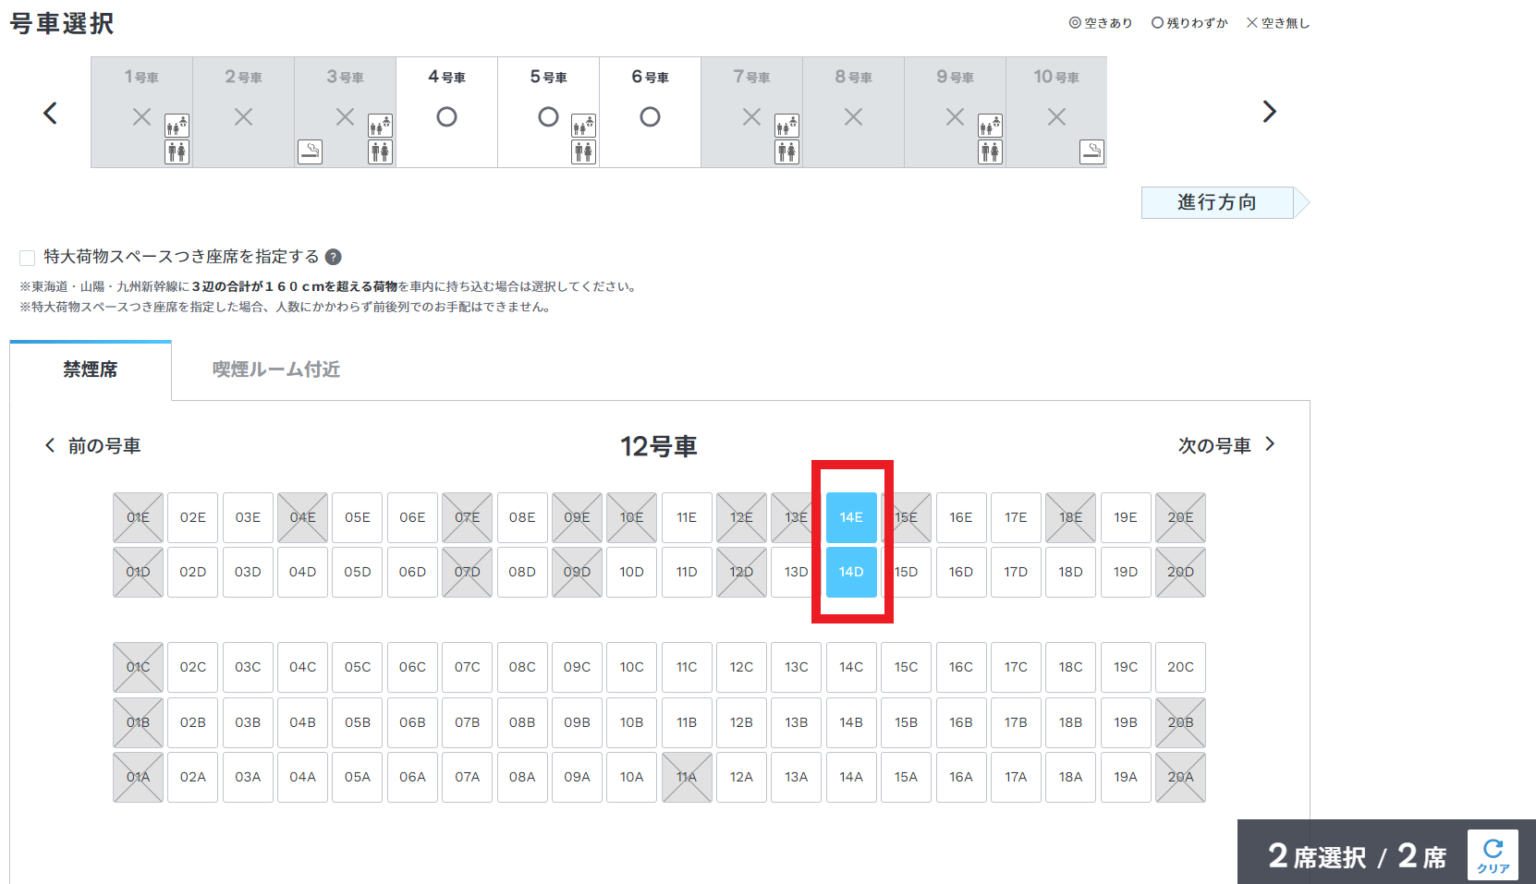Click the smoking room icon in car 10
Screen dimensions: 1536x884
tap(1092, 152)
